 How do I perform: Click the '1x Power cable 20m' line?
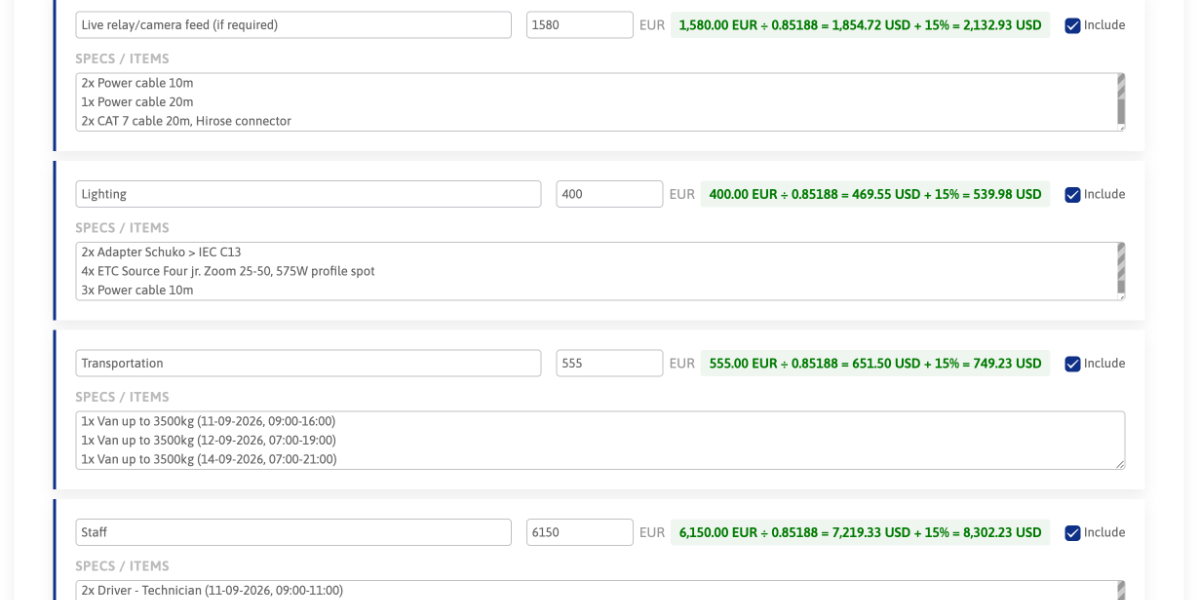click(x=137, y=102)
